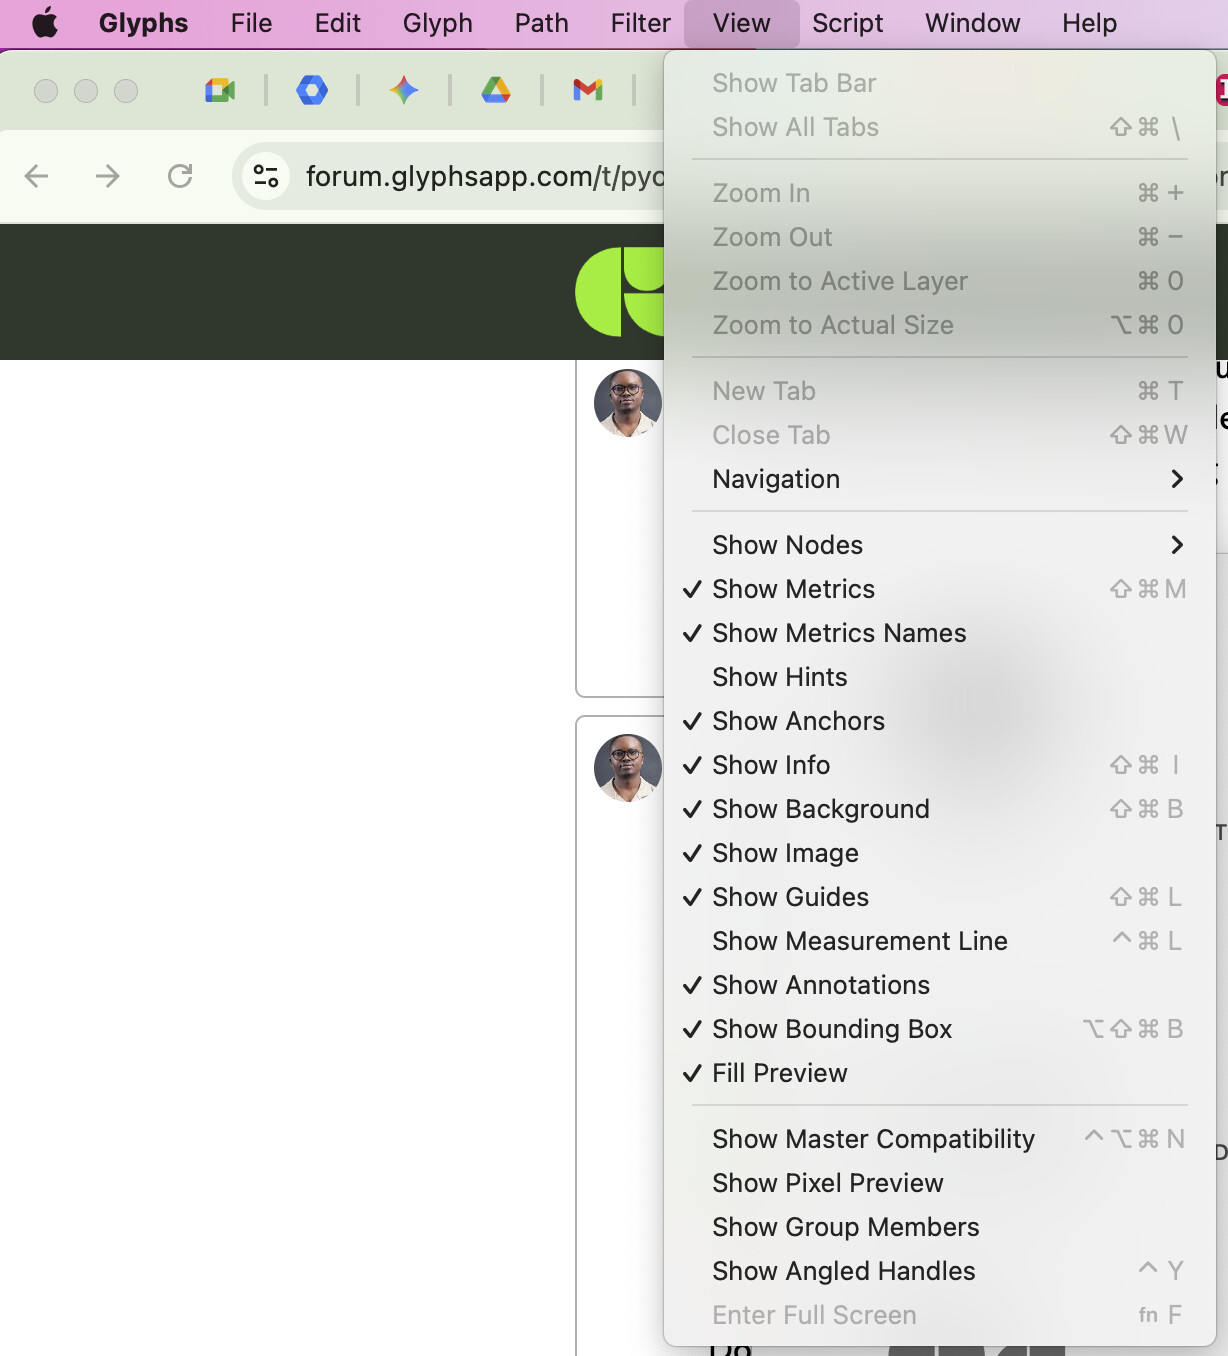Open the Filter menu

(x=640, y=23)
